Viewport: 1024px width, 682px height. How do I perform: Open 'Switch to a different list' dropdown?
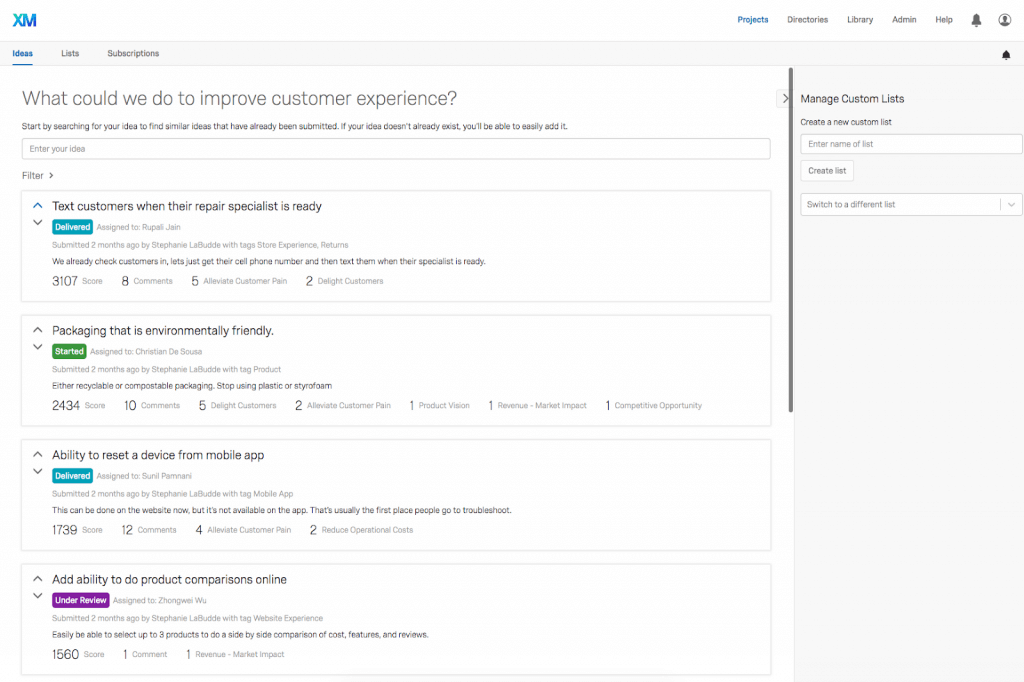911,204
